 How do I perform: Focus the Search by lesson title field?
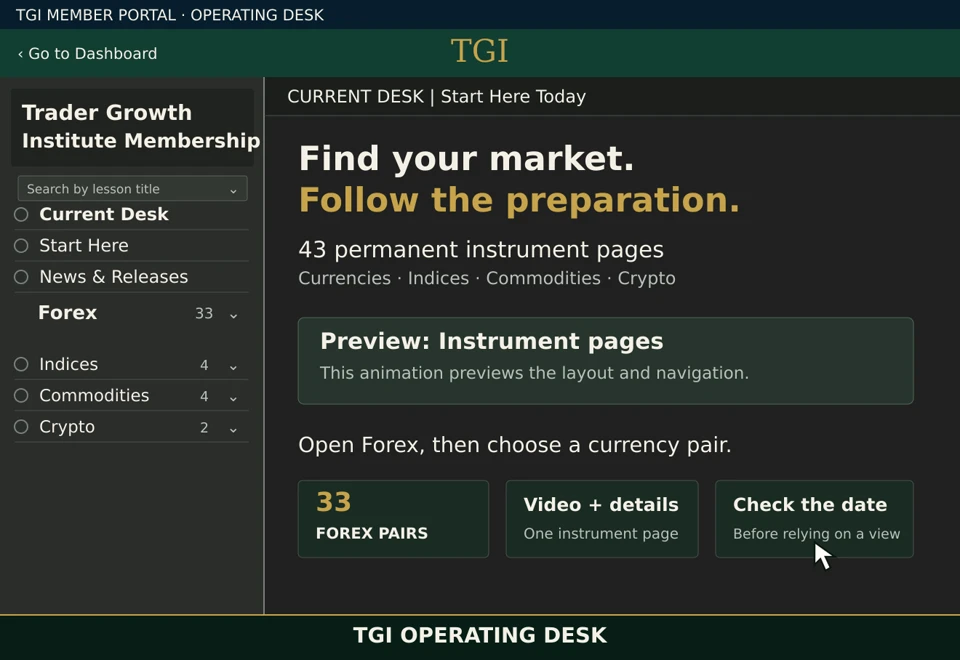[x=132, y=189]
